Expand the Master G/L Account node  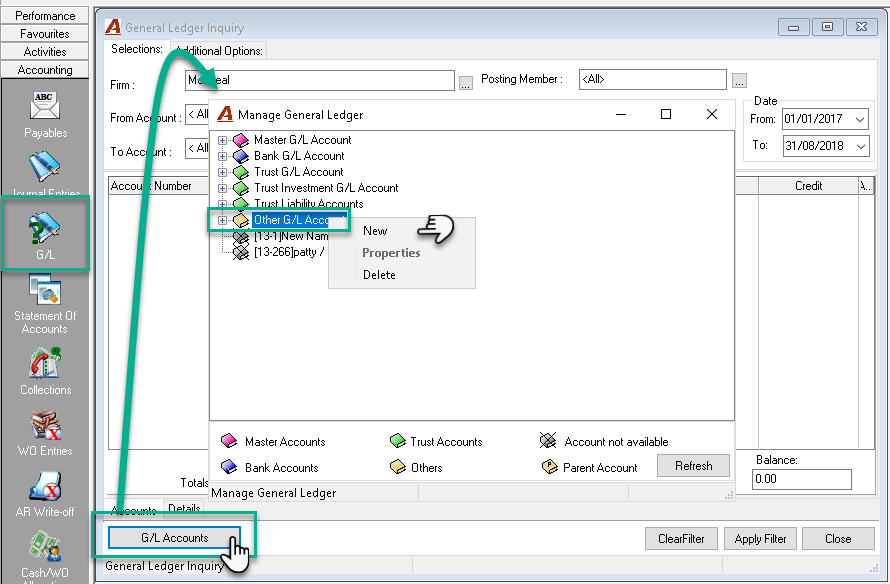pos(222,140)
